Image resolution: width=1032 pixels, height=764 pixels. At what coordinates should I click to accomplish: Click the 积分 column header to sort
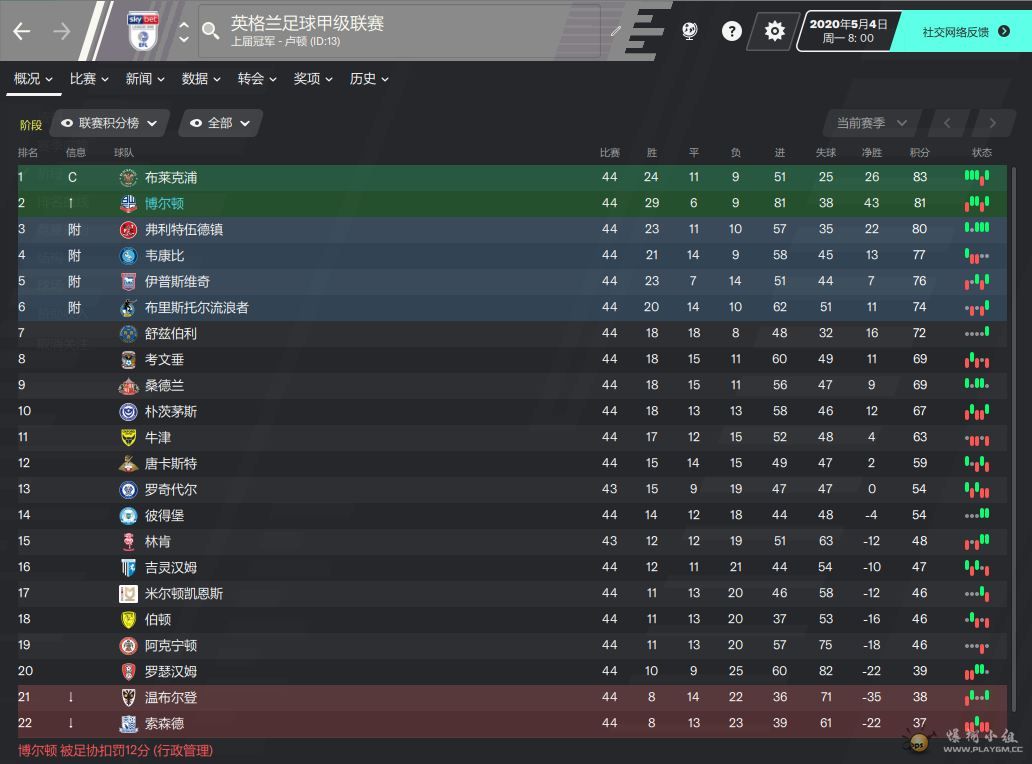tap(919, 153)
